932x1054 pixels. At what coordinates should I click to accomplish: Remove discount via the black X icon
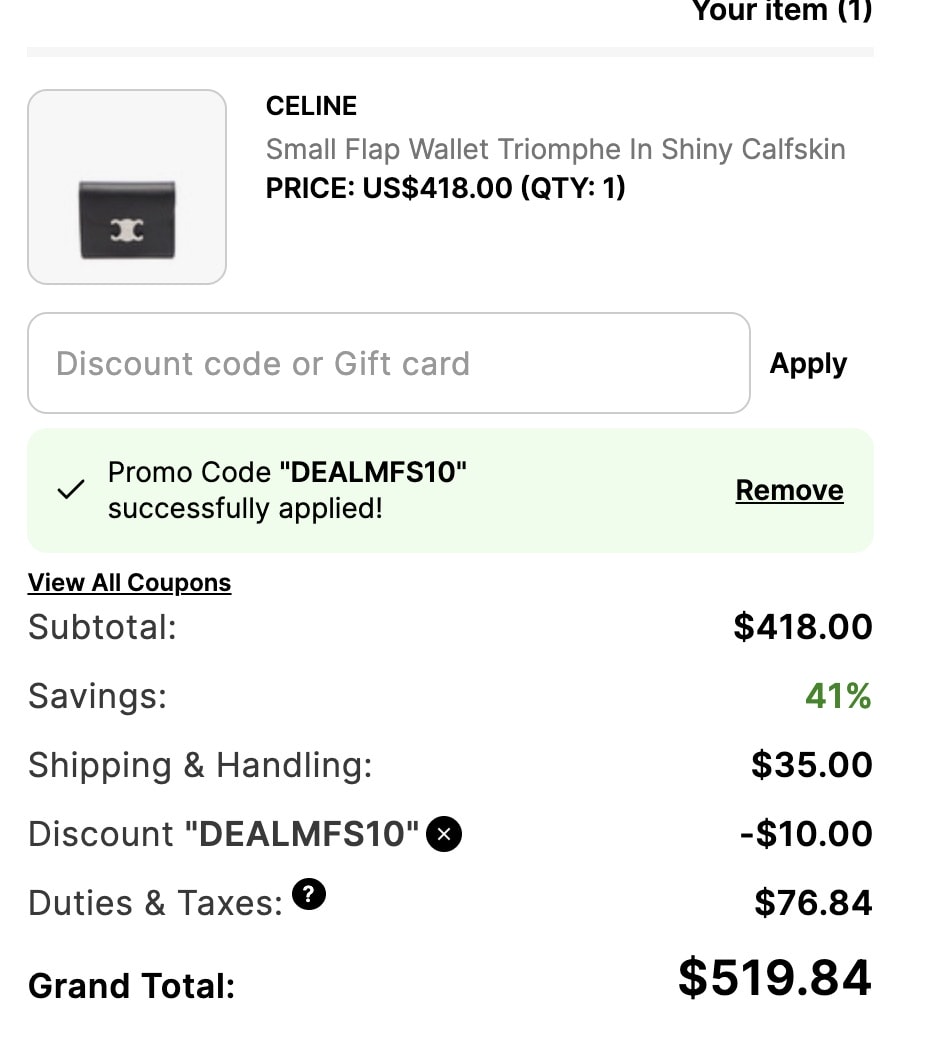[x=443, y=834]
